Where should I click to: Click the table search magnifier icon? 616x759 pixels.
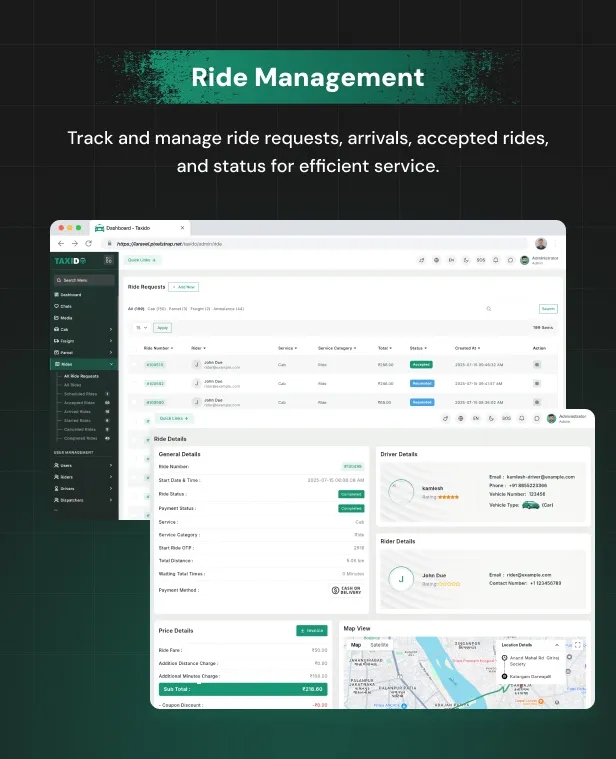point(488,309)
